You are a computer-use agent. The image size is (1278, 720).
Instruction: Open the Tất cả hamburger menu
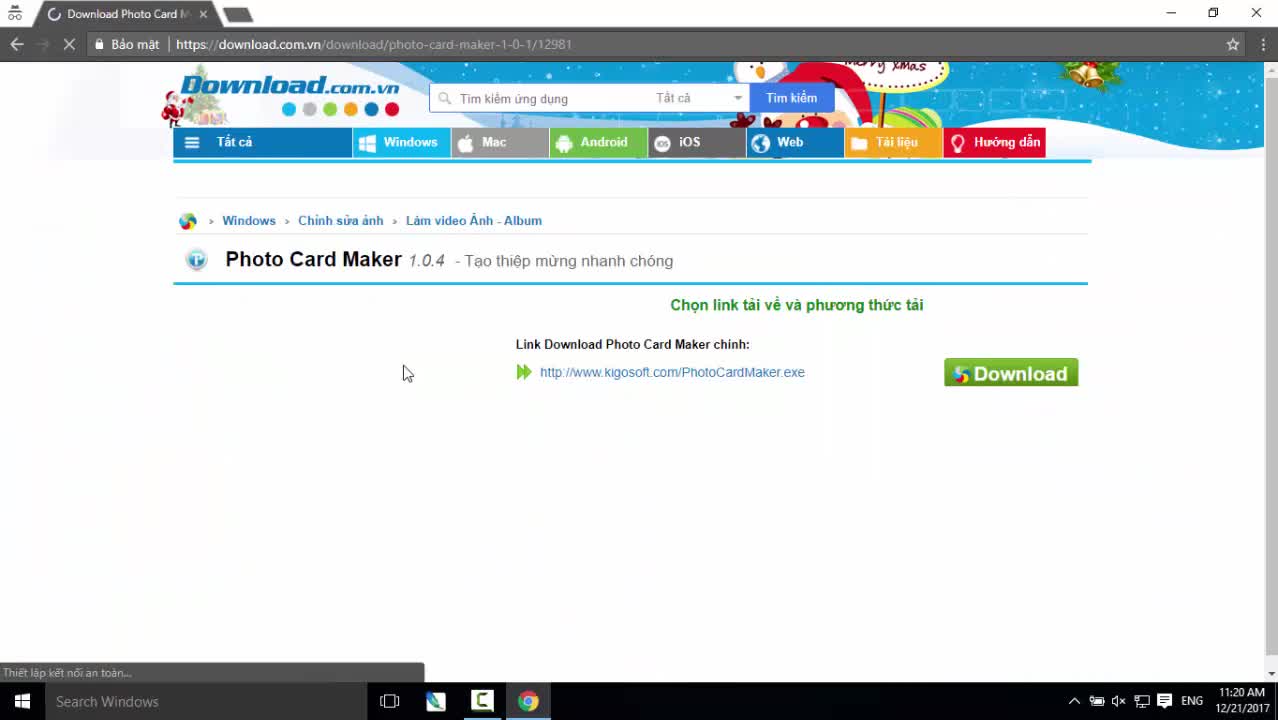tap(262, 142)
